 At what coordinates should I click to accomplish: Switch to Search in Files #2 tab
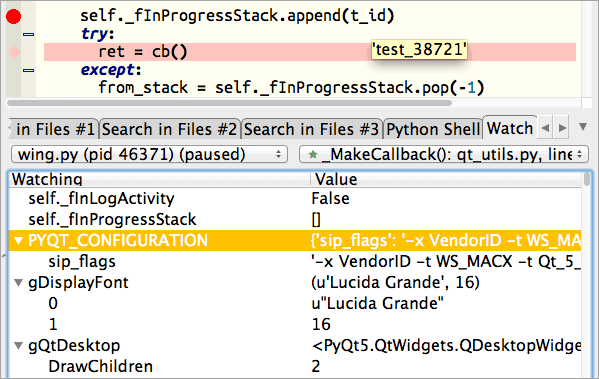pos(170,129)
